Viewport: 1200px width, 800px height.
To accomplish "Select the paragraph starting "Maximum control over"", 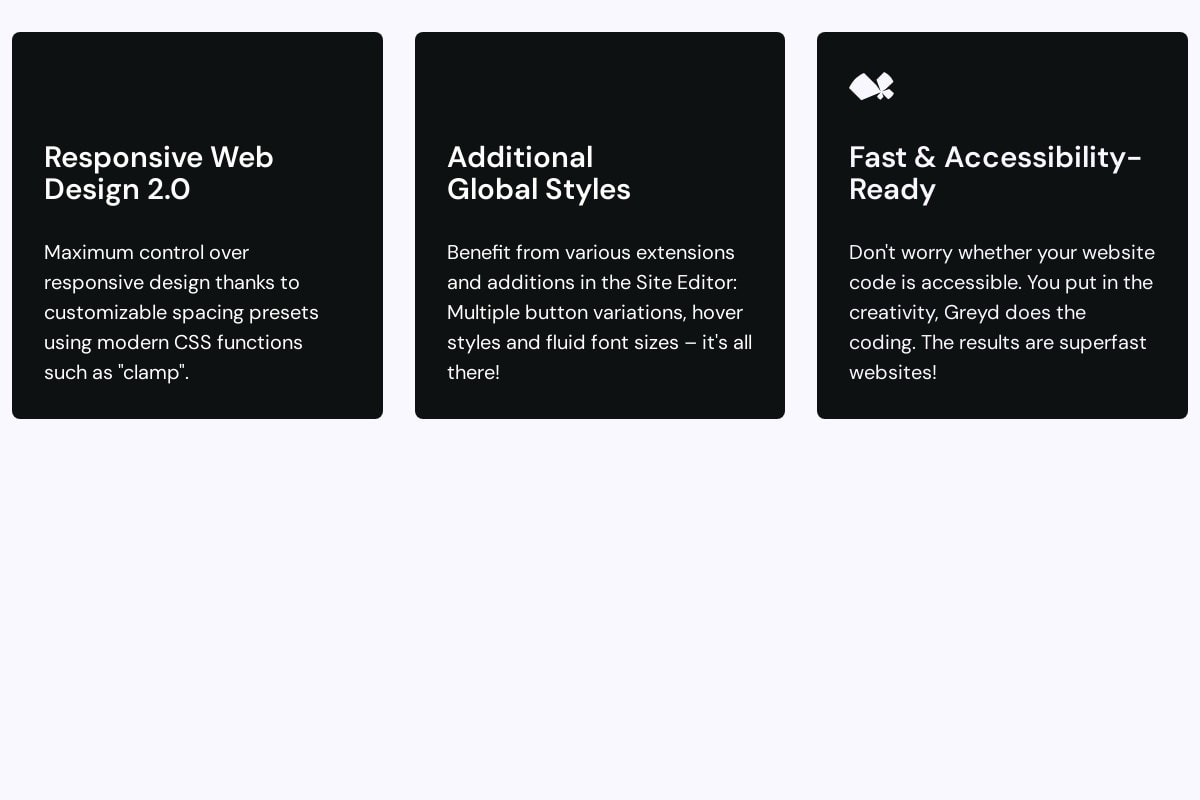I will tap(181, 312).
